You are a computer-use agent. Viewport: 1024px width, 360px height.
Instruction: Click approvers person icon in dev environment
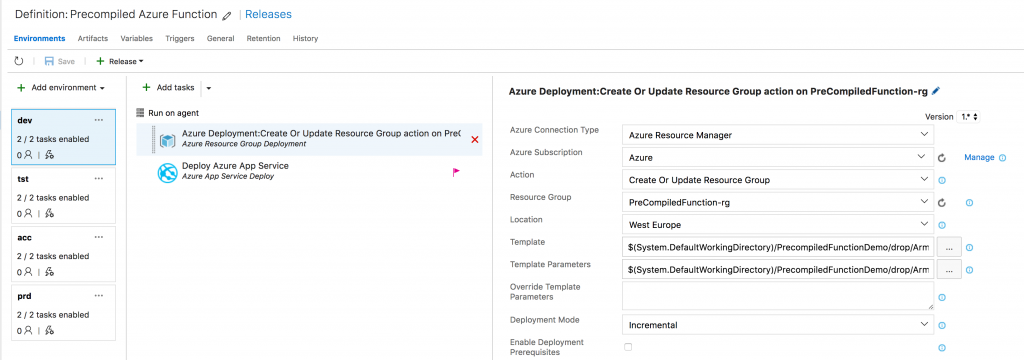coord(28,155)
